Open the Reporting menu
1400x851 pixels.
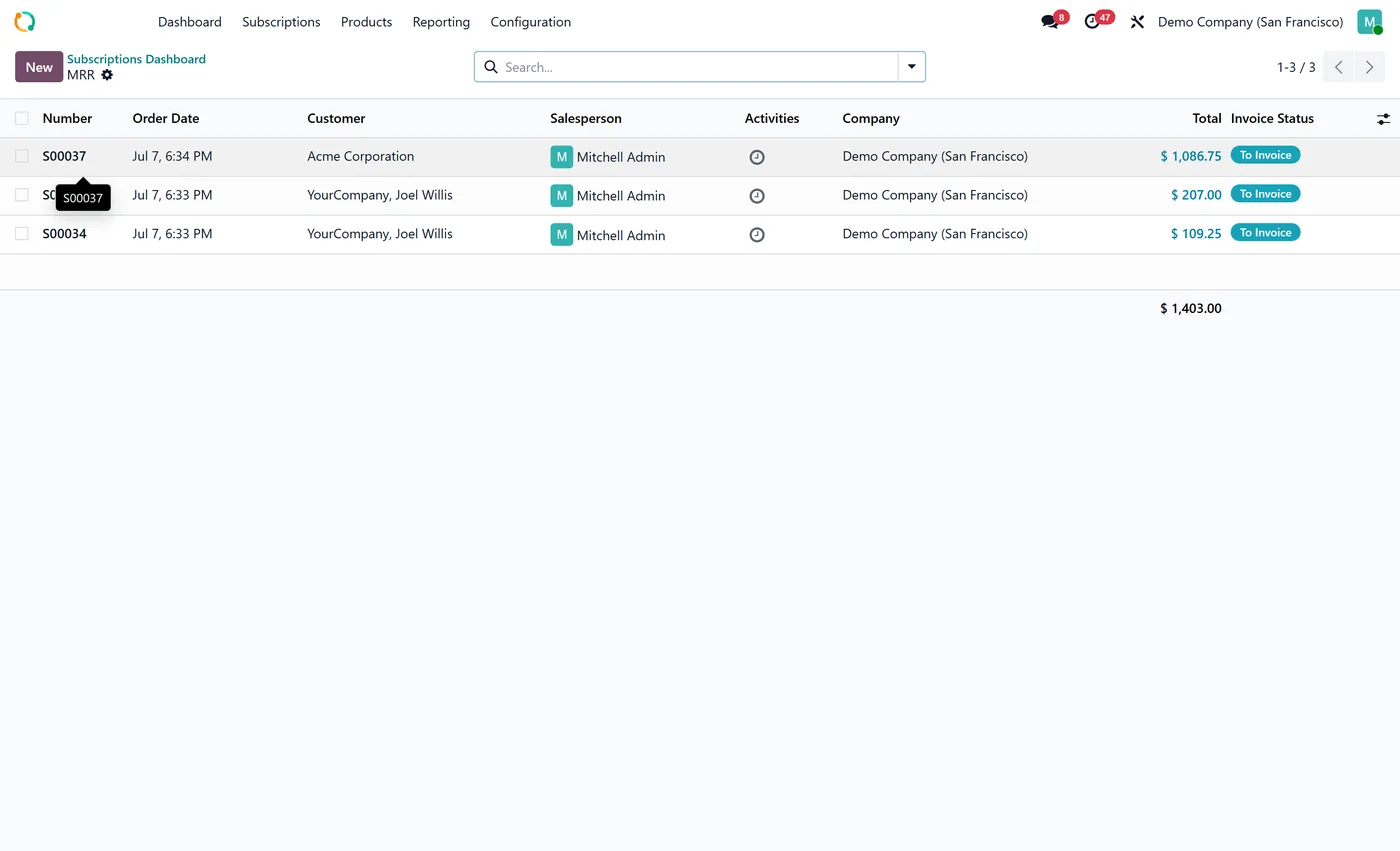click(x=441, y=22)
